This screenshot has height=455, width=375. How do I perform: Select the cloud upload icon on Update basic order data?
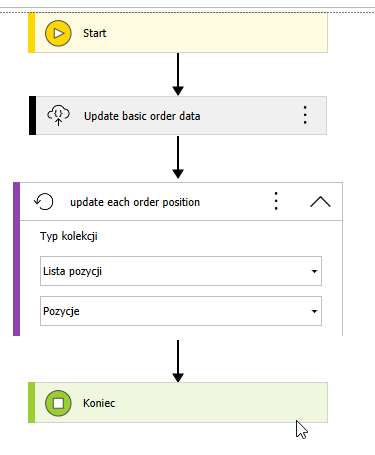pos(58,116)
